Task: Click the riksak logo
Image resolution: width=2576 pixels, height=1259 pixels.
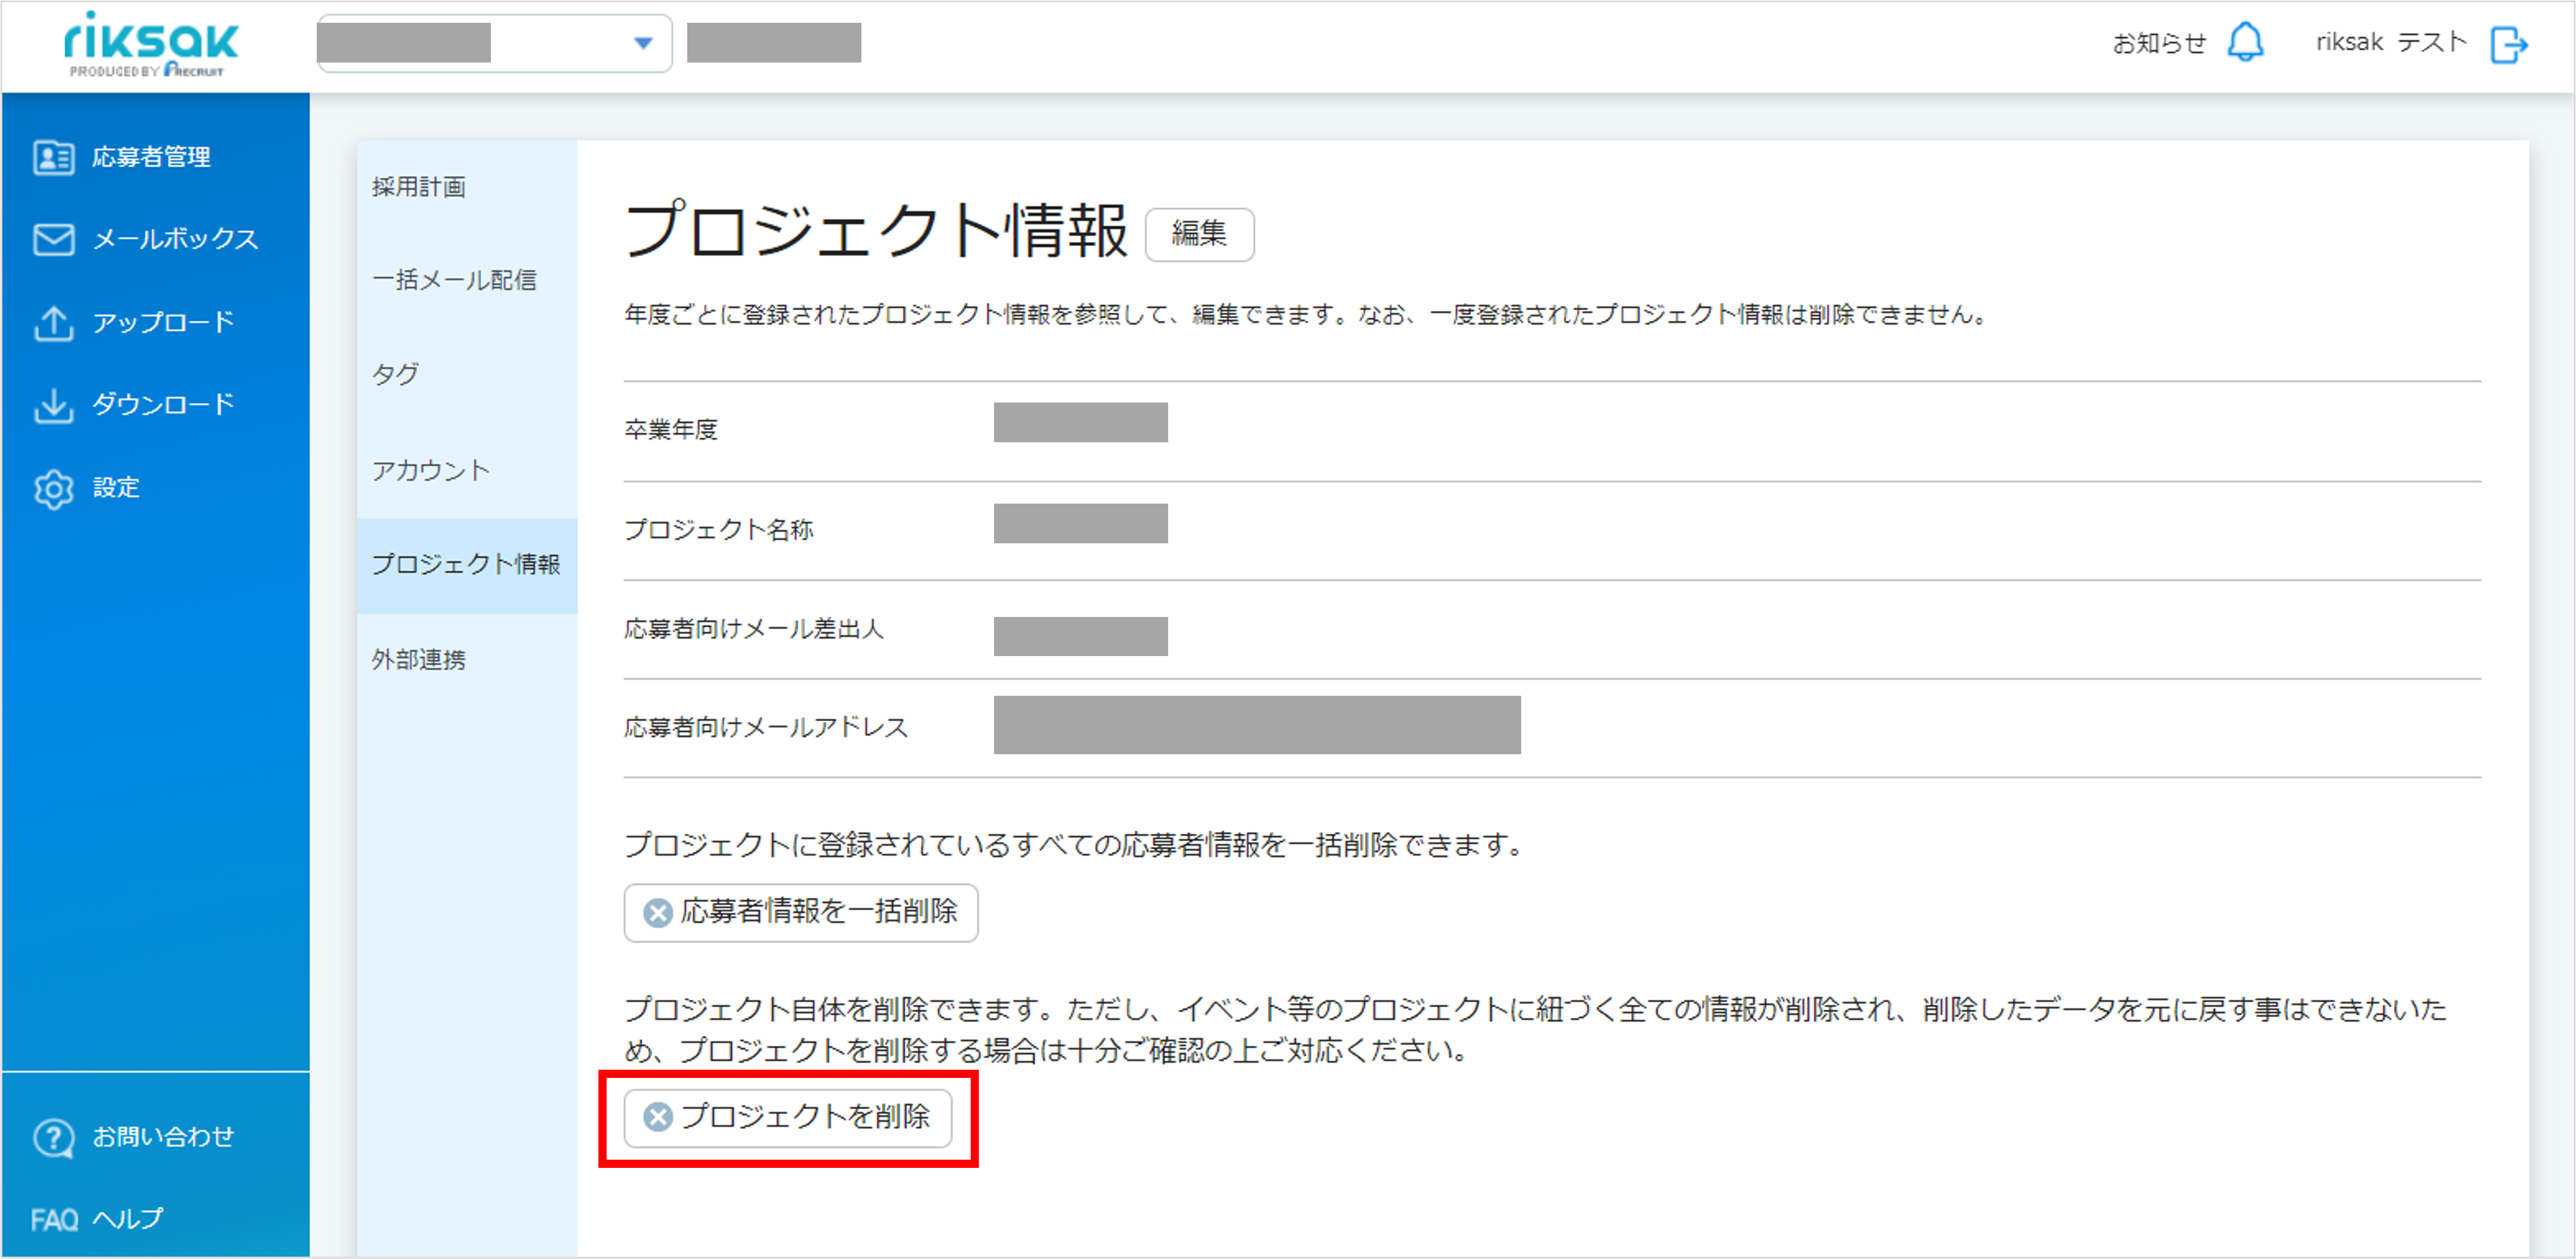Action: [151, 44]
